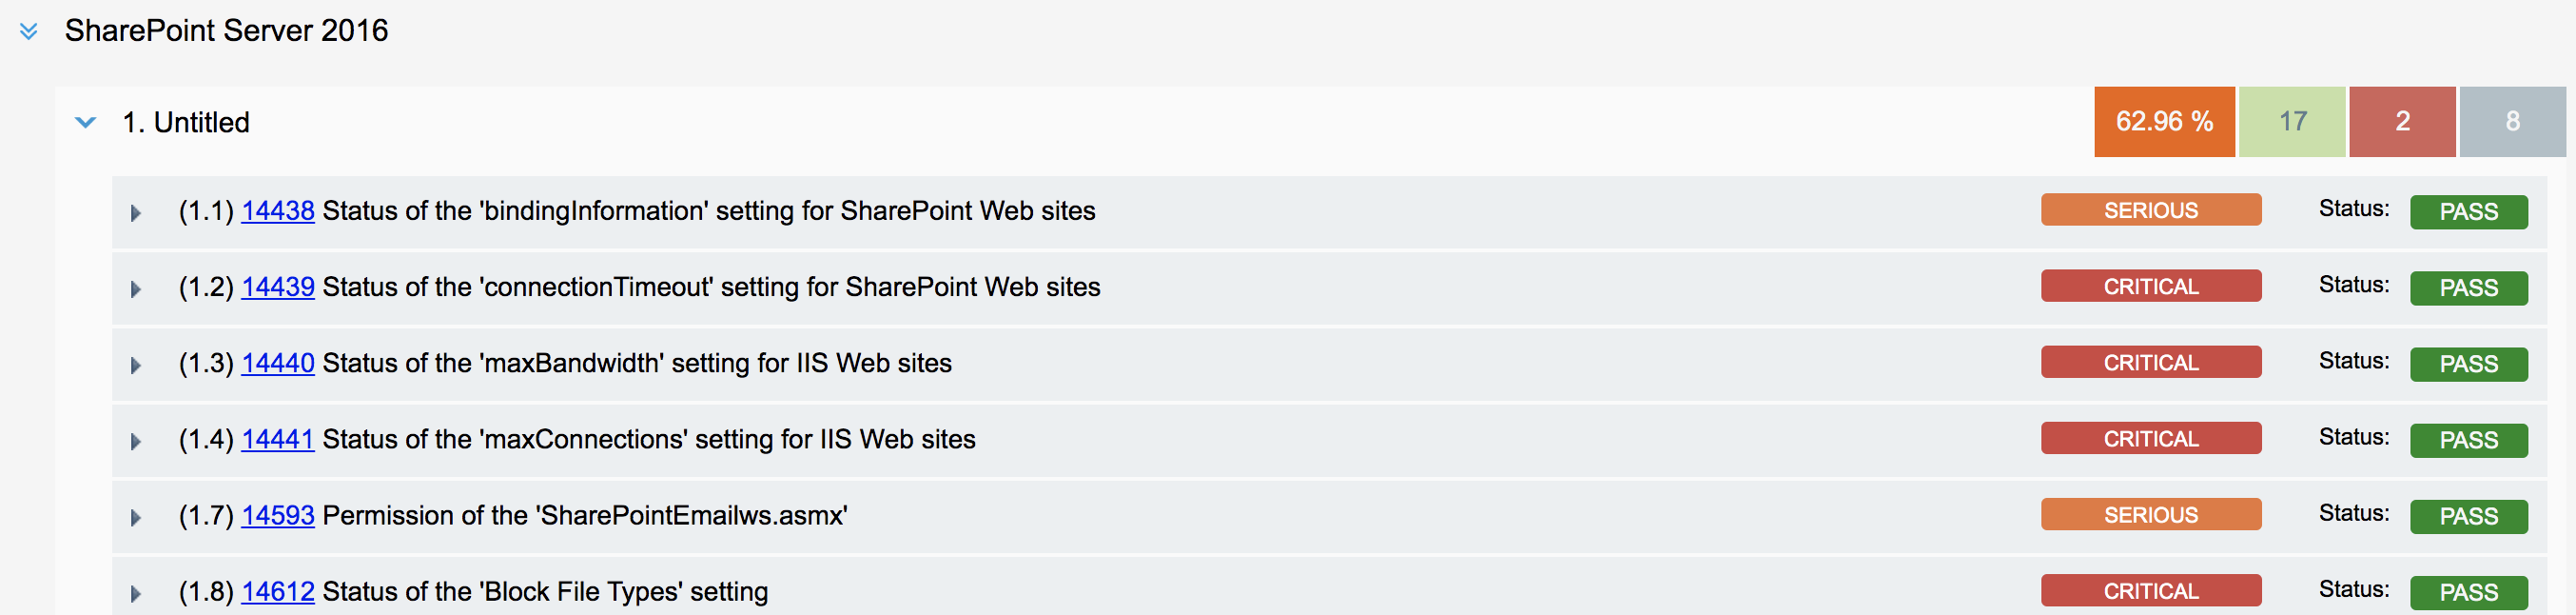Expand check 1.3 maxBandwidth details

pyautogui.click(x=136, y=363)
